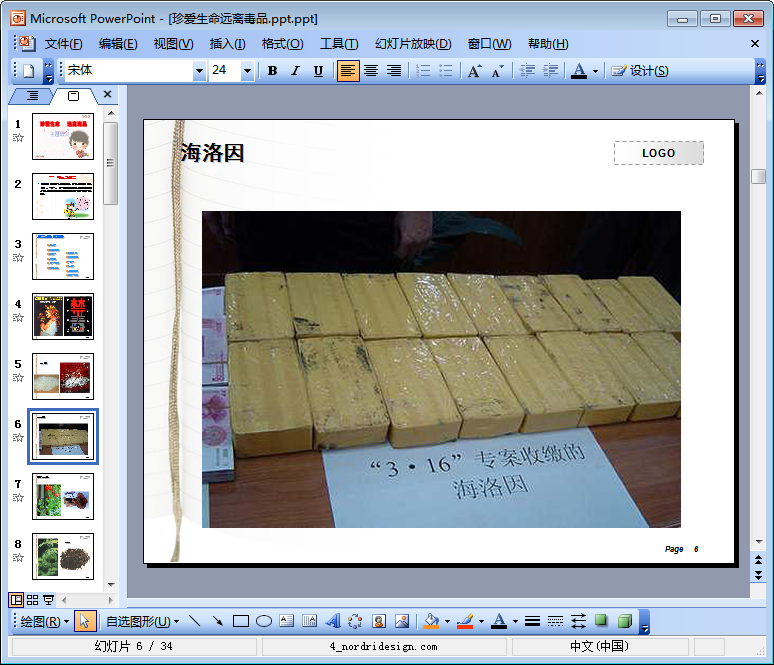The height and width of the screenshot is (665, 774).
Task: Open 文件(F) menu
Action: [64, 44]
